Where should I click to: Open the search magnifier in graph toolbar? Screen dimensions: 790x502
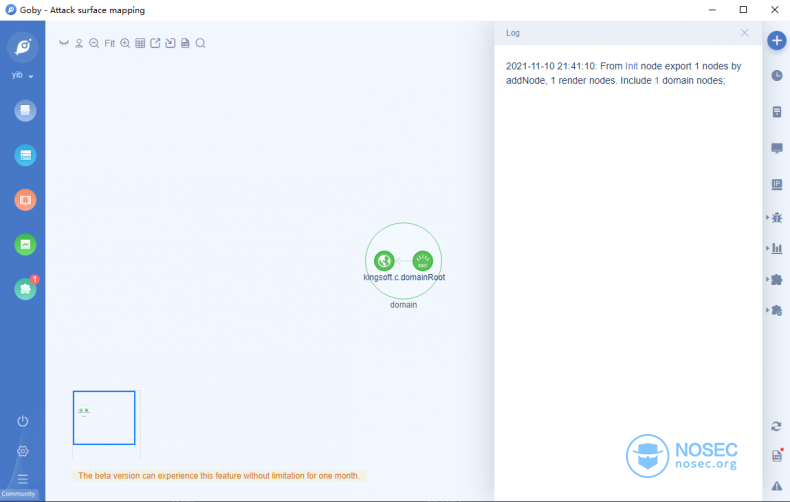coord(201,43)
